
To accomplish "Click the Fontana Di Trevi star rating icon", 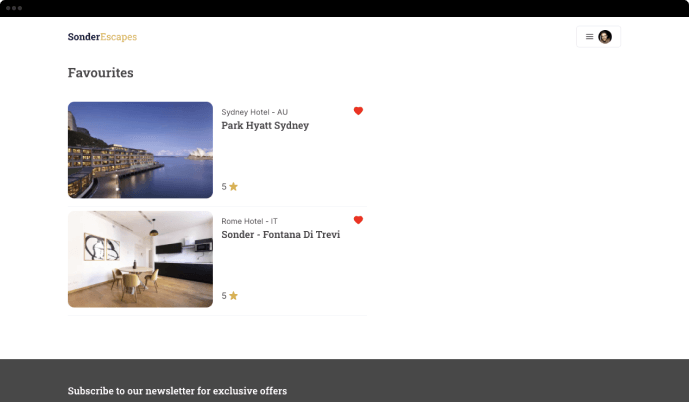I will pyautogui.click(x=233, y=295).
